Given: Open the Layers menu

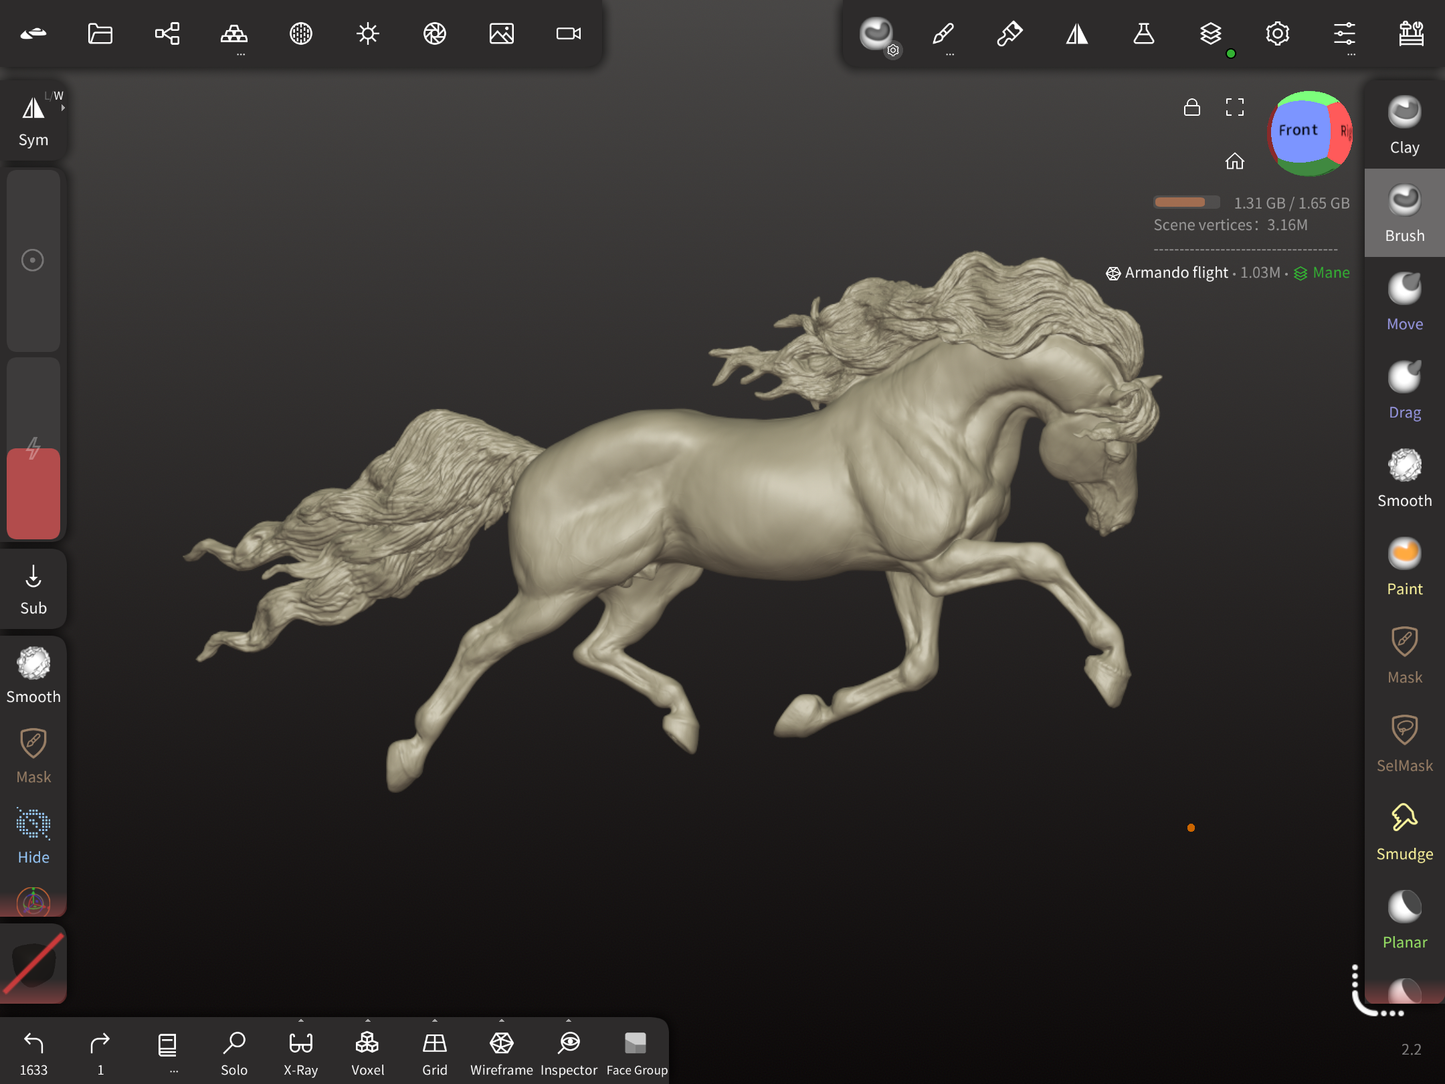Looking at the screenshot, I should 1210,34.
